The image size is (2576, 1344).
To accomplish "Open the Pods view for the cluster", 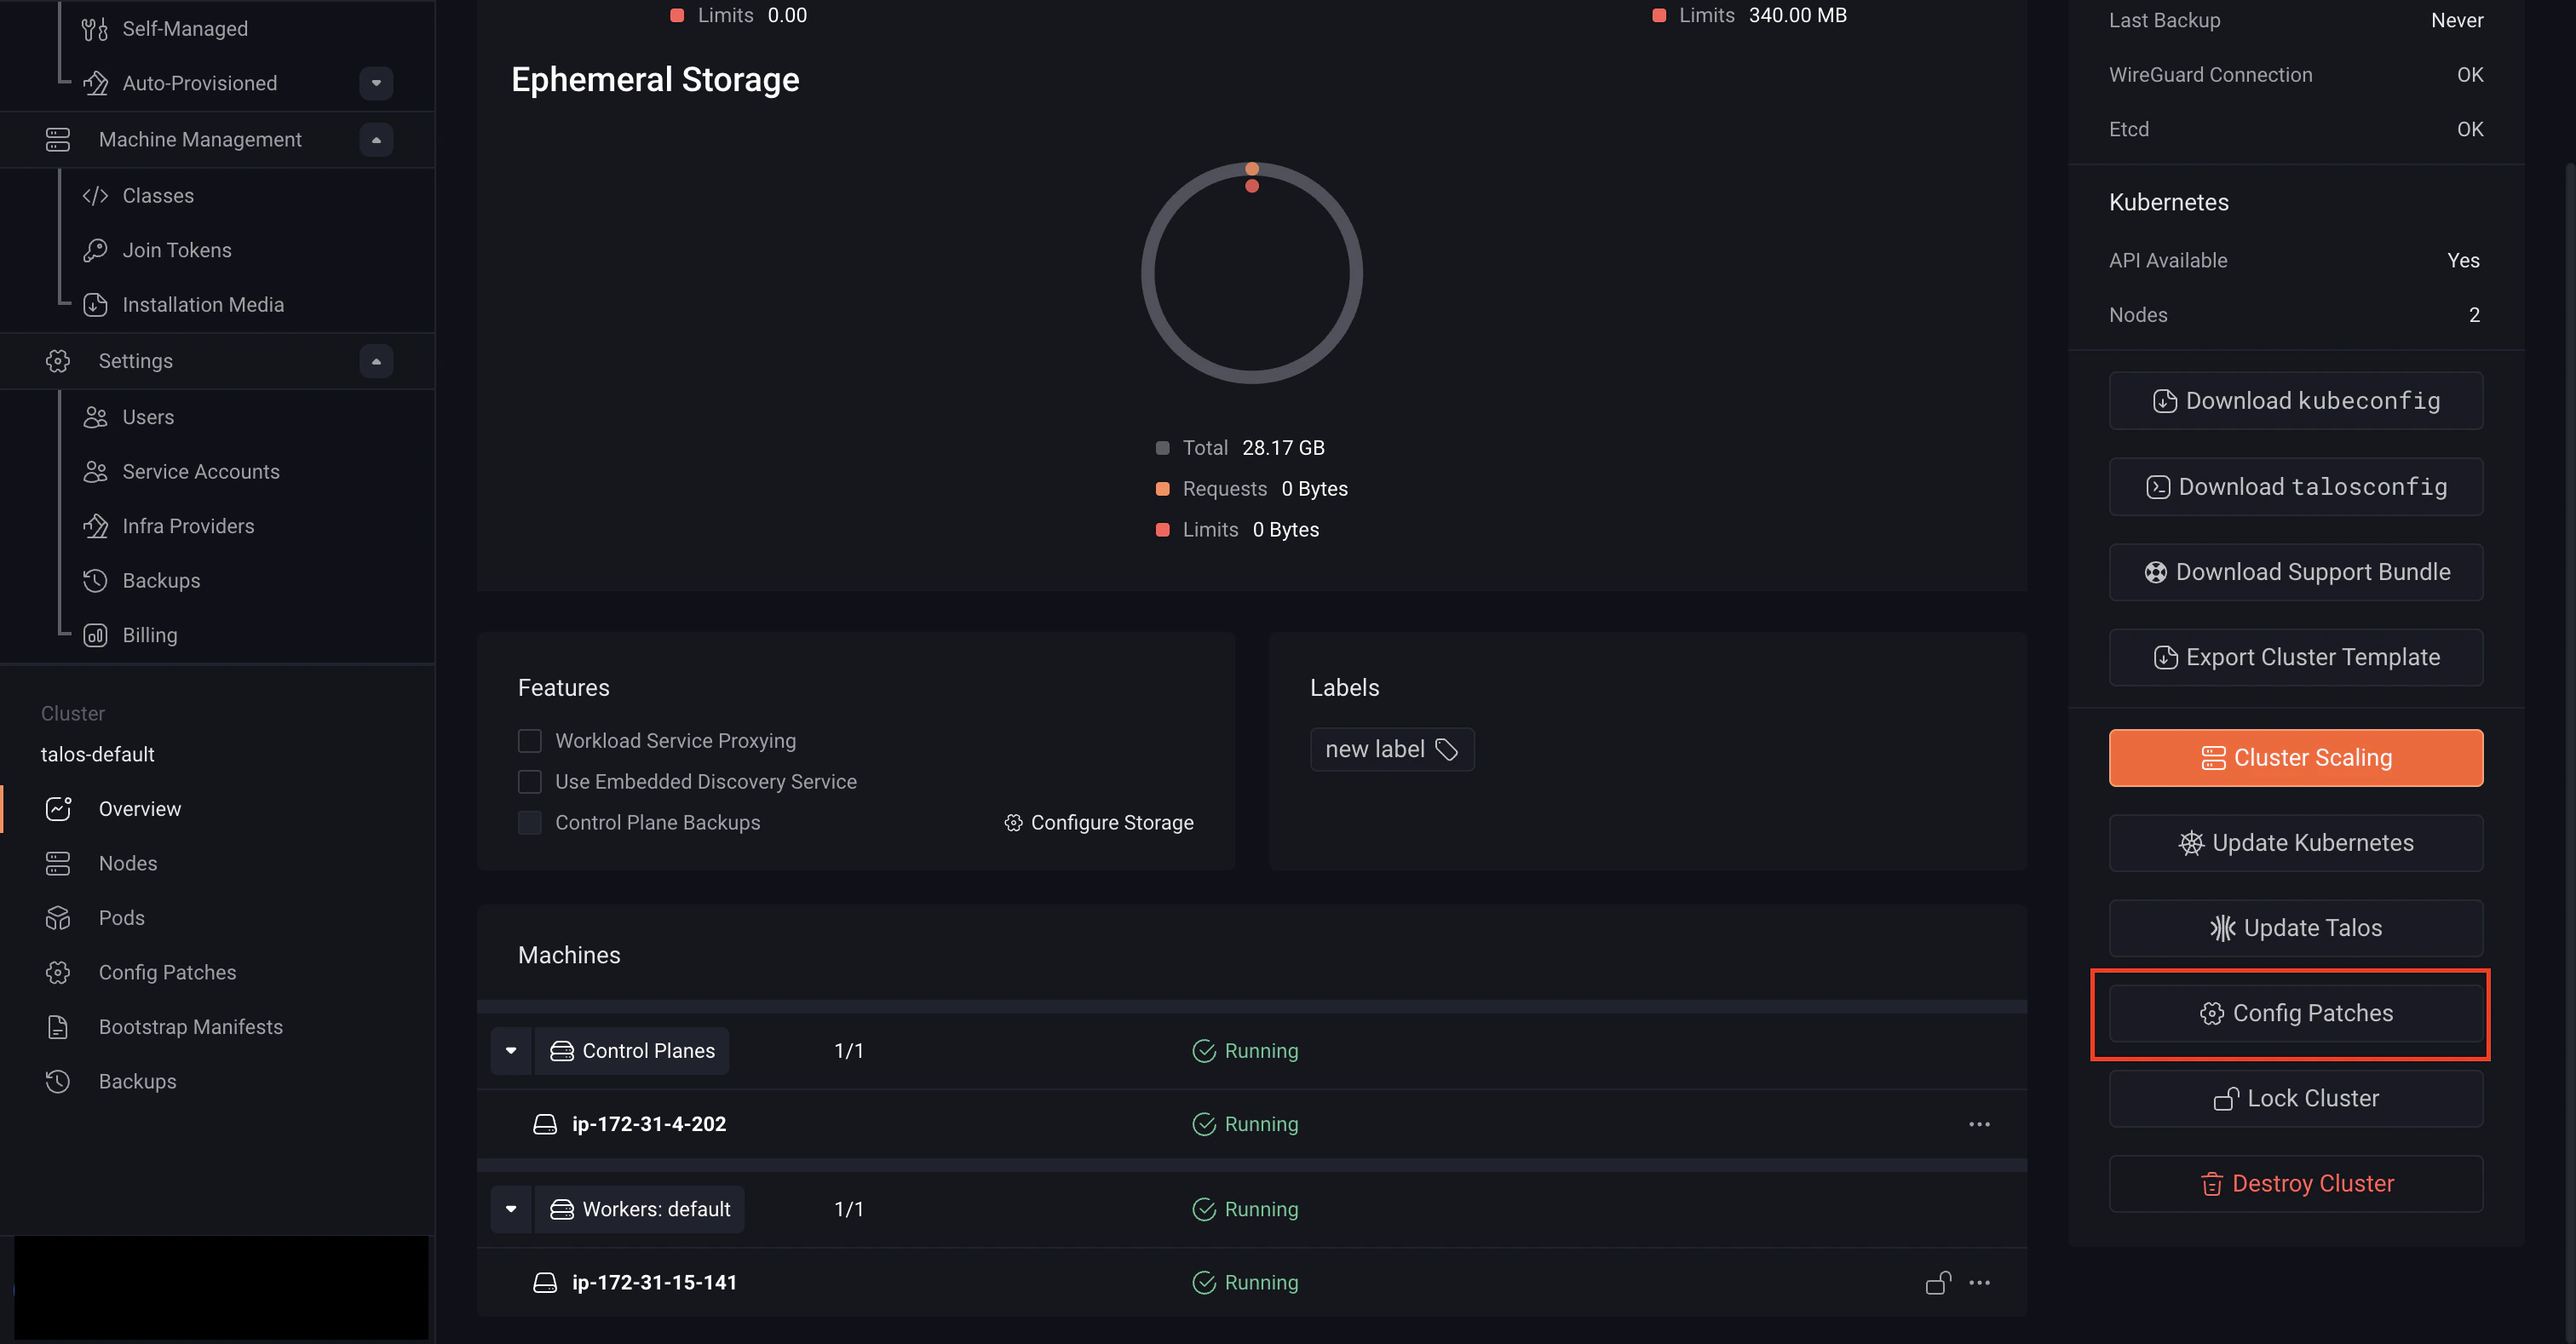I will point(122,917).
